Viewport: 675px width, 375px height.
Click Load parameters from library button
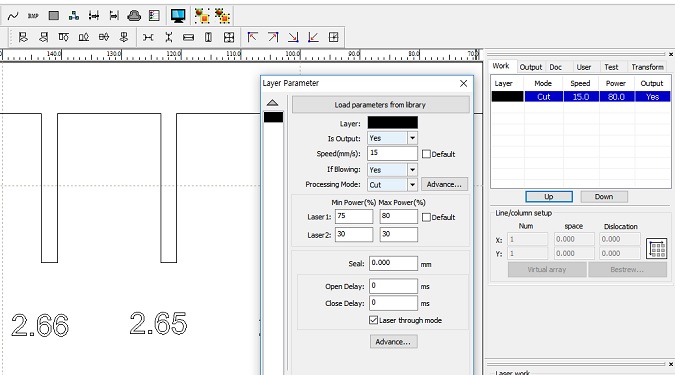(x=381, y=105)
